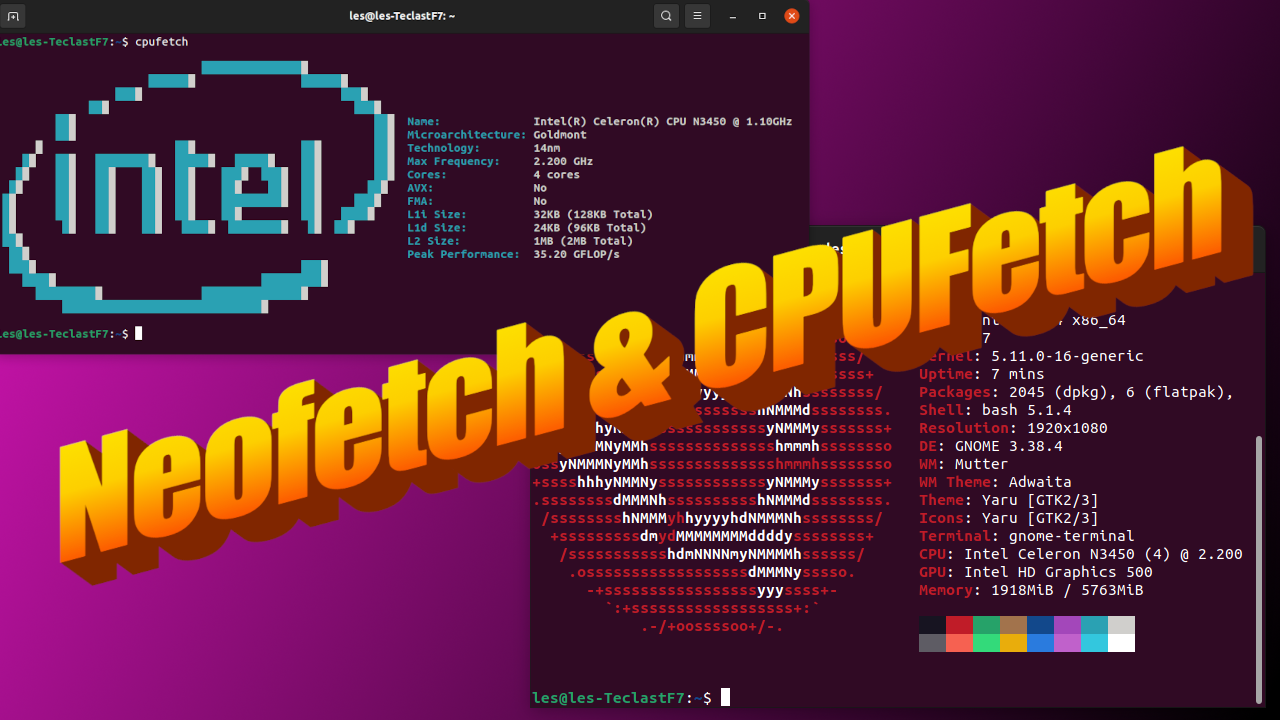This screenshot has width=1280, height=720.
Task: Click the 'Goldmont' microarchitecture value
Action: point(560,135)
